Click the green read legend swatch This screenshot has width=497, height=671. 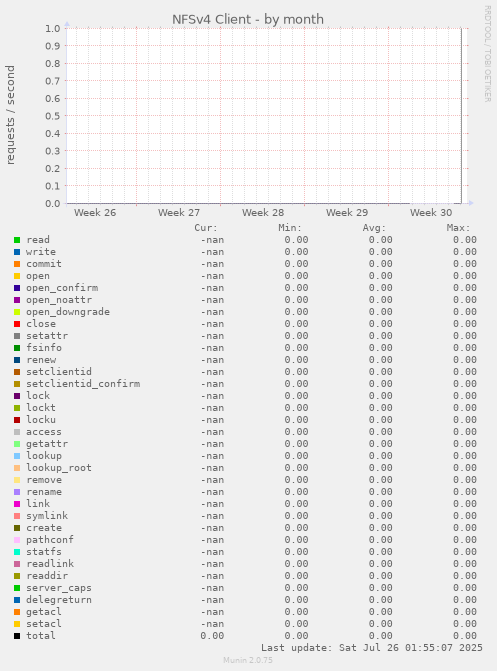(x=17, y=240)
